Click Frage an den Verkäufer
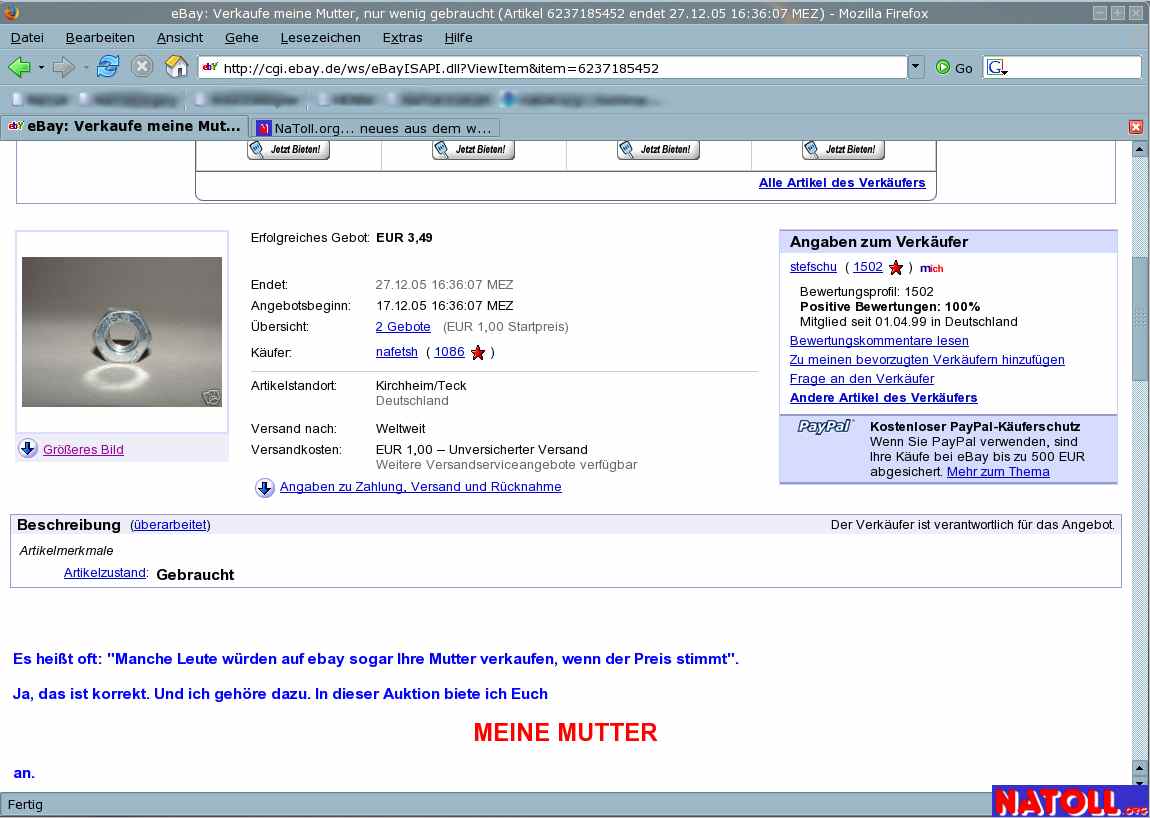1150x818 pixels. click(x=862, y=379)
